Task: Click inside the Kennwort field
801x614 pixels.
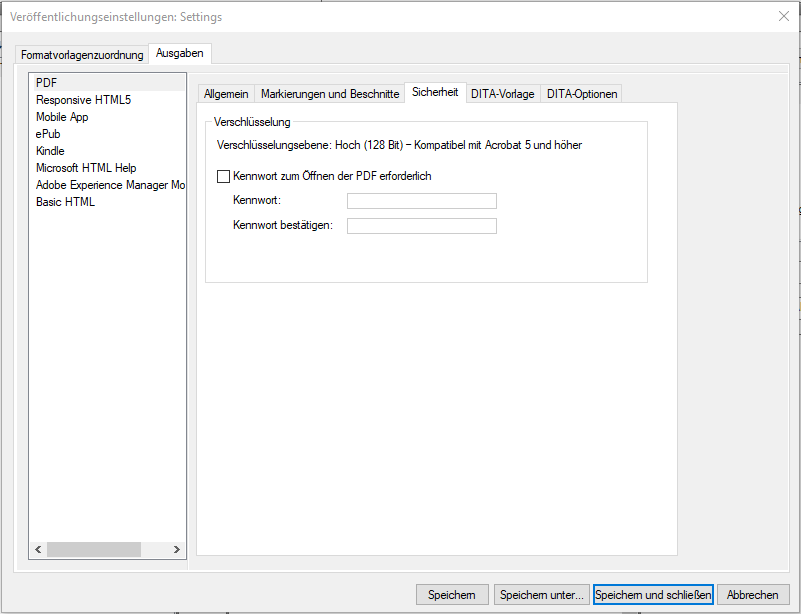Action: click(x=421, y=200)
